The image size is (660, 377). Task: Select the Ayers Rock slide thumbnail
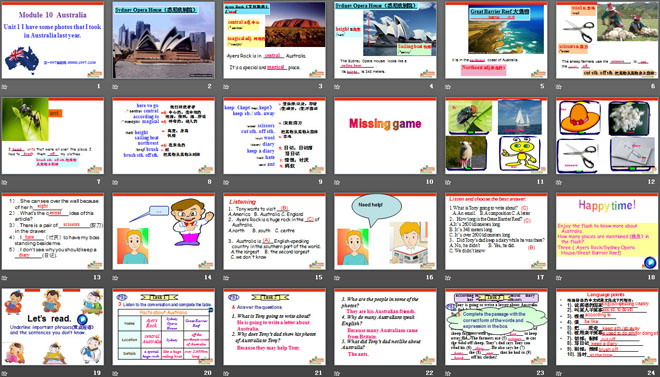click(x=274, y=40)
